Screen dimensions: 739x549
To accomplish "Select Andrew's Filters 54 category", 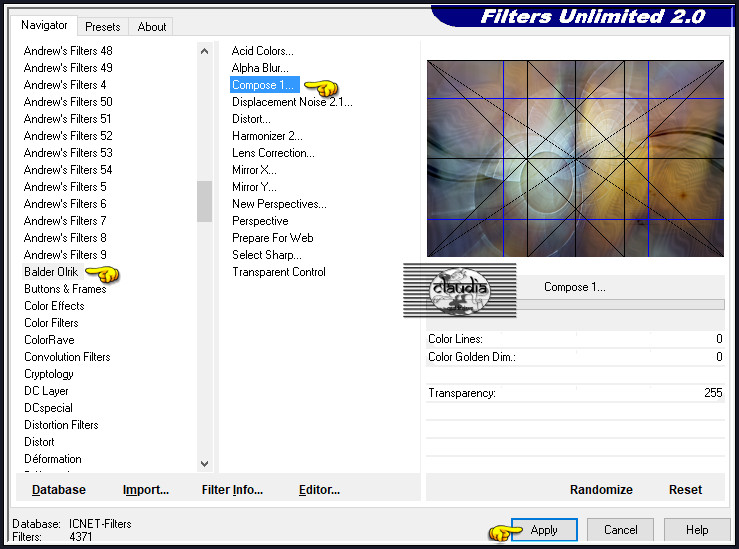I will click(x=68, y=170).
